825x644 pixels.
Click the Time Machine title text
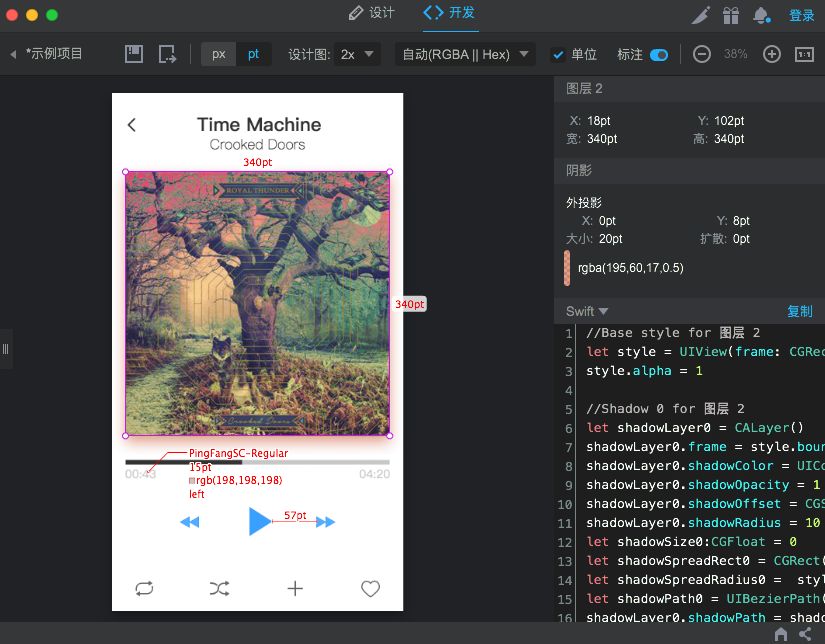(x=259, y=125)
